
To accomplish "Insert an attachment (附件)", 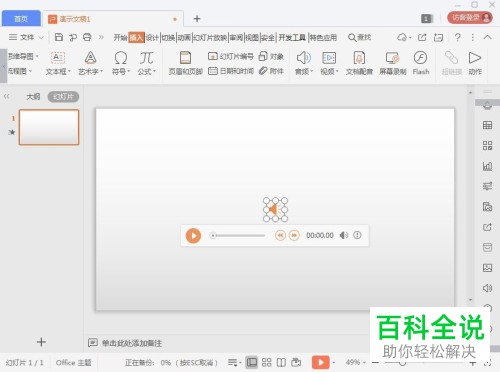I will pyautogui.click(x=271, y=71).
